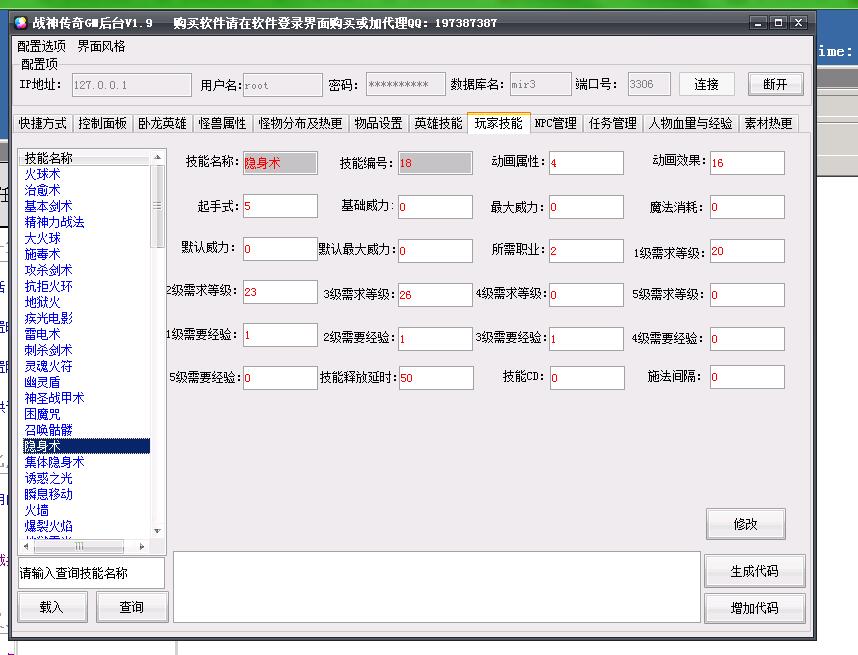Select the 人物血量与经验 tab

[x=690, y=124]
